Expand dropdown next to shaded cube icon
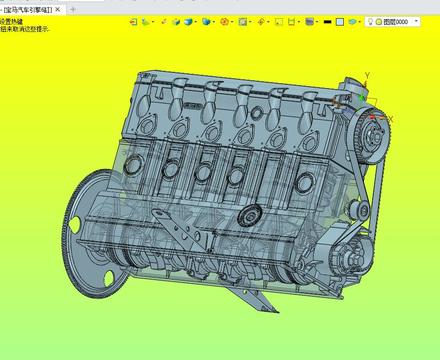Image resolution: width=440 pixels, height=360 pixels. pyautogui.click(x=196, y=22)
